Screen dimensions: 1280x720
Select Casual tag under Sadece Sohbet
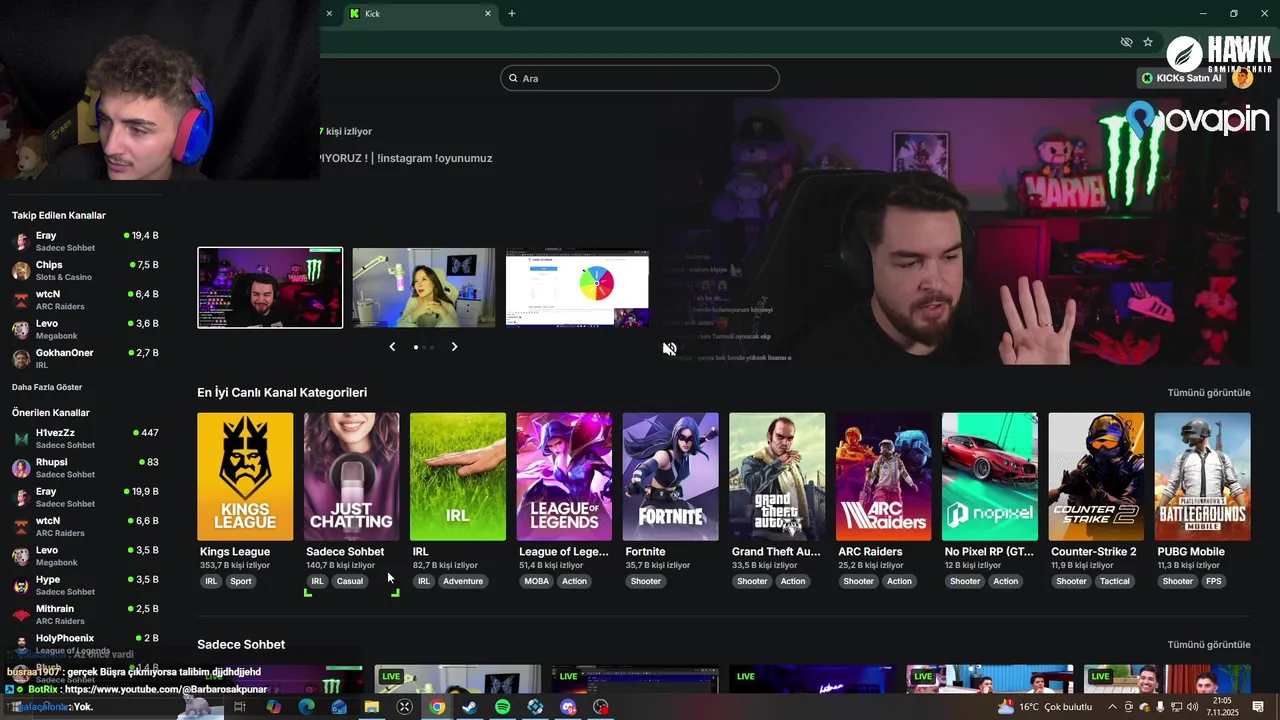(x=350, y=581)
